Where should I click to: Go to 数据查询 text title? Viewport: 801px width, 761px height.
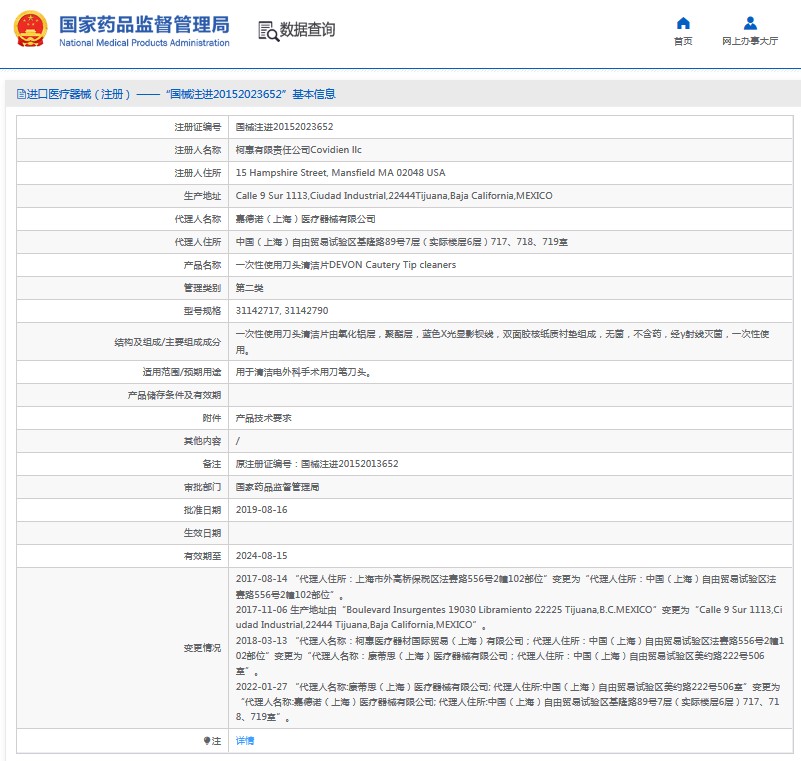[x=308, y=30]
